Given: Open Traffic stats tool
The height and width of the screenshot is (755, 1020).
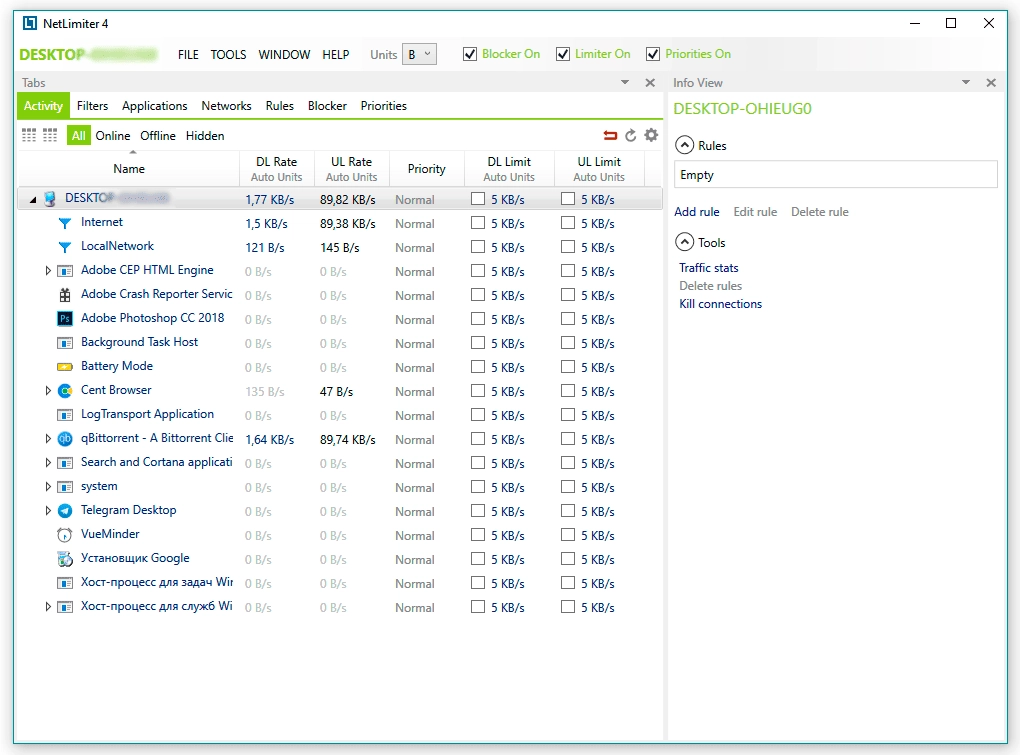Looking at the screenshot, I should (x=709, y=268).
